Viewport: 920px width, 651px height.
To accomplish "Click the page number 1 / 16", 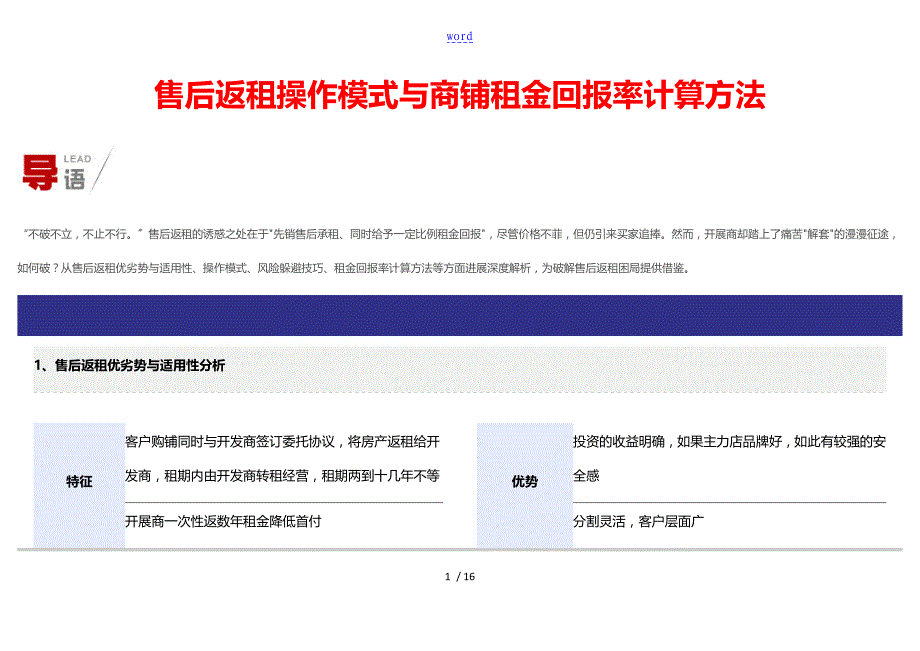I will (459, 577).
